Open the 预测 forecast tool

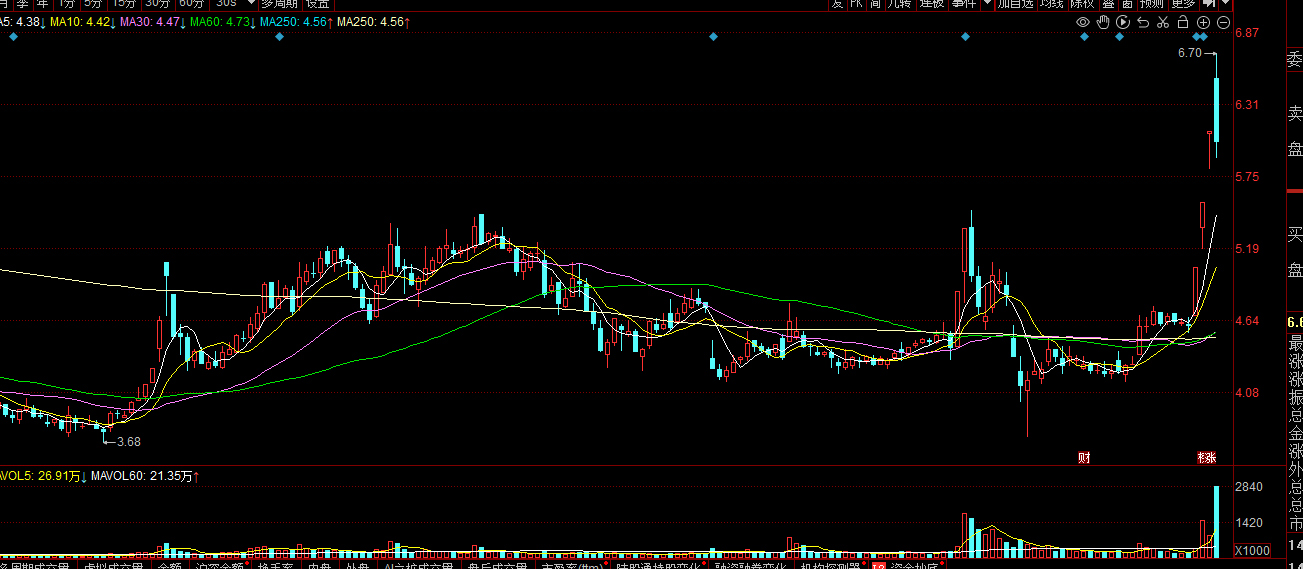pos(1151,4)
